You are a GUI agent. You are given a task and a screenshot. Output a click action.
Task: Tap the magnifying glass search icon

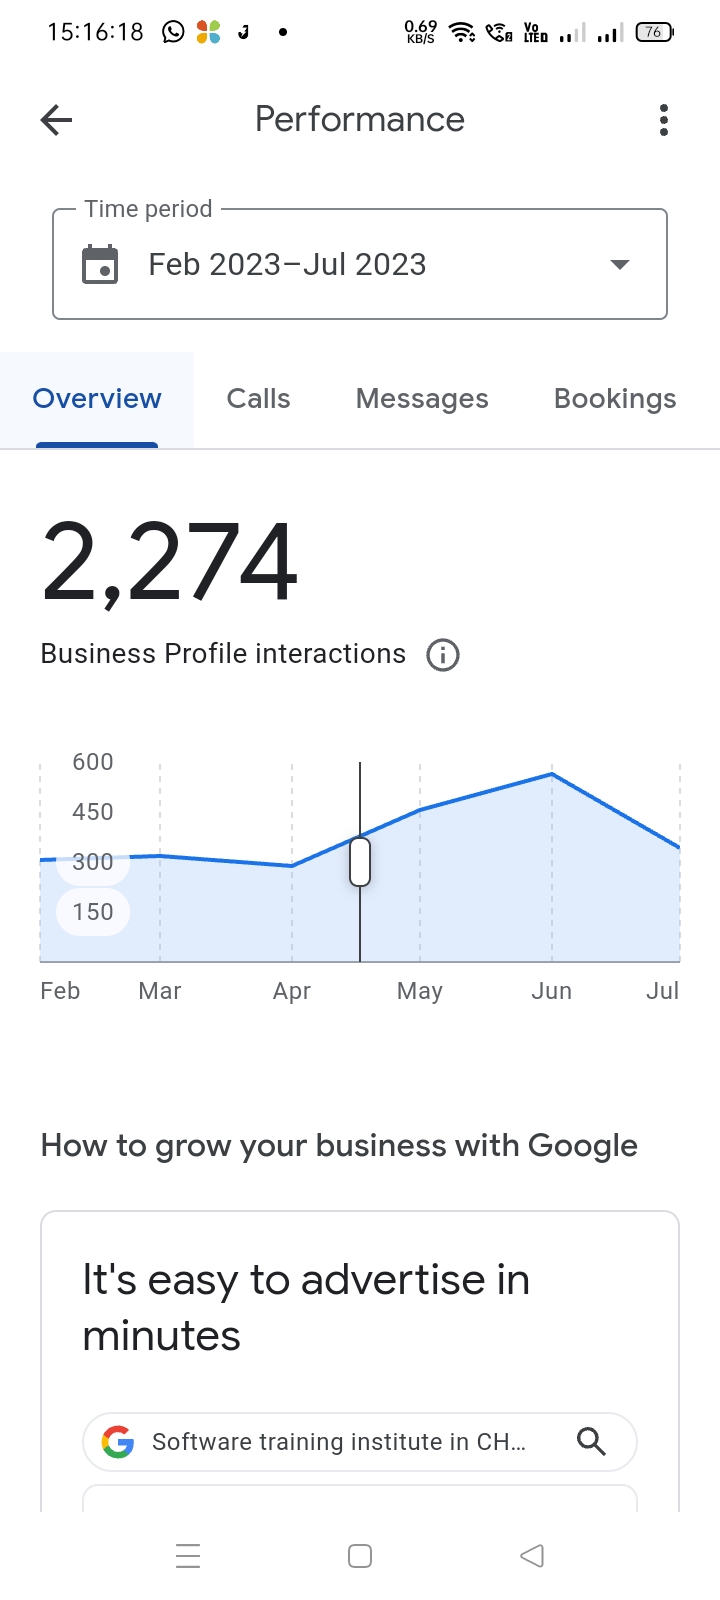tap(592, 1442)
